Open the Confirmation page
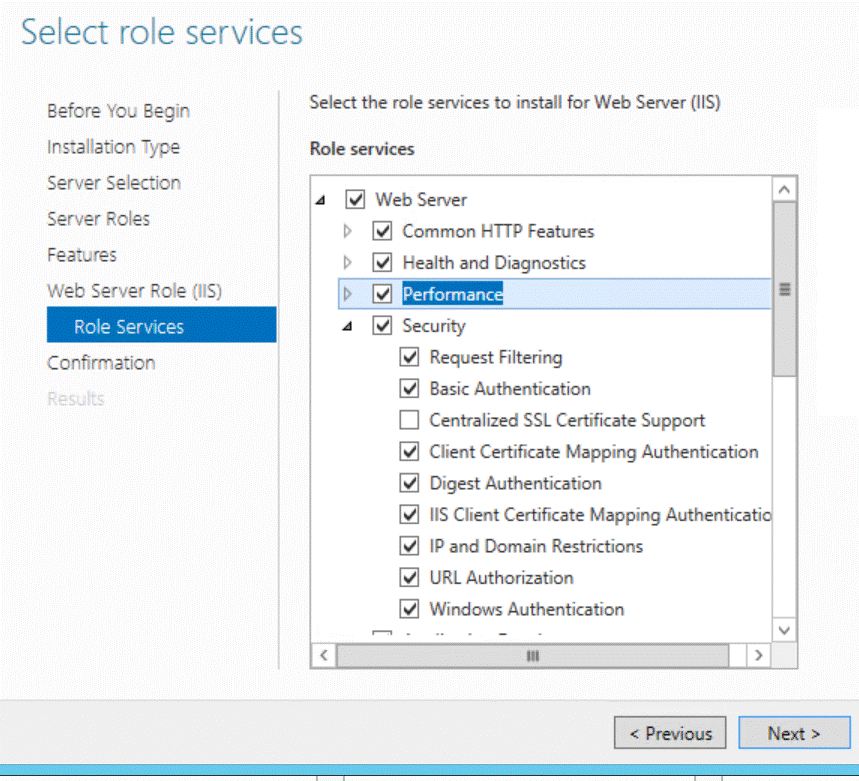Image resolution: width=859 pixels, height=781 pixels. coord(101,362)
